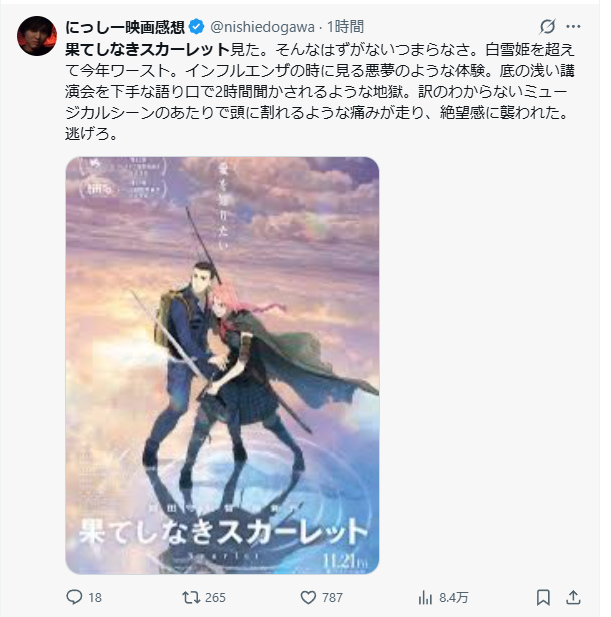Like the post with the heart icon
The height and width of the screenshot is (617, 611).
[x=308, y=597]
